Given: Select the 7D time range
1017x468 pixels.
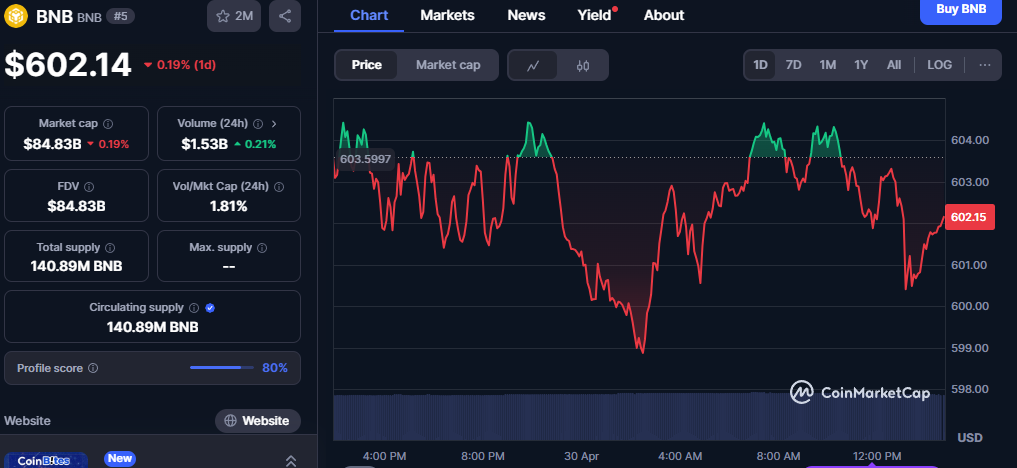Looking at the screenshot, I should (x=793, y=65).
